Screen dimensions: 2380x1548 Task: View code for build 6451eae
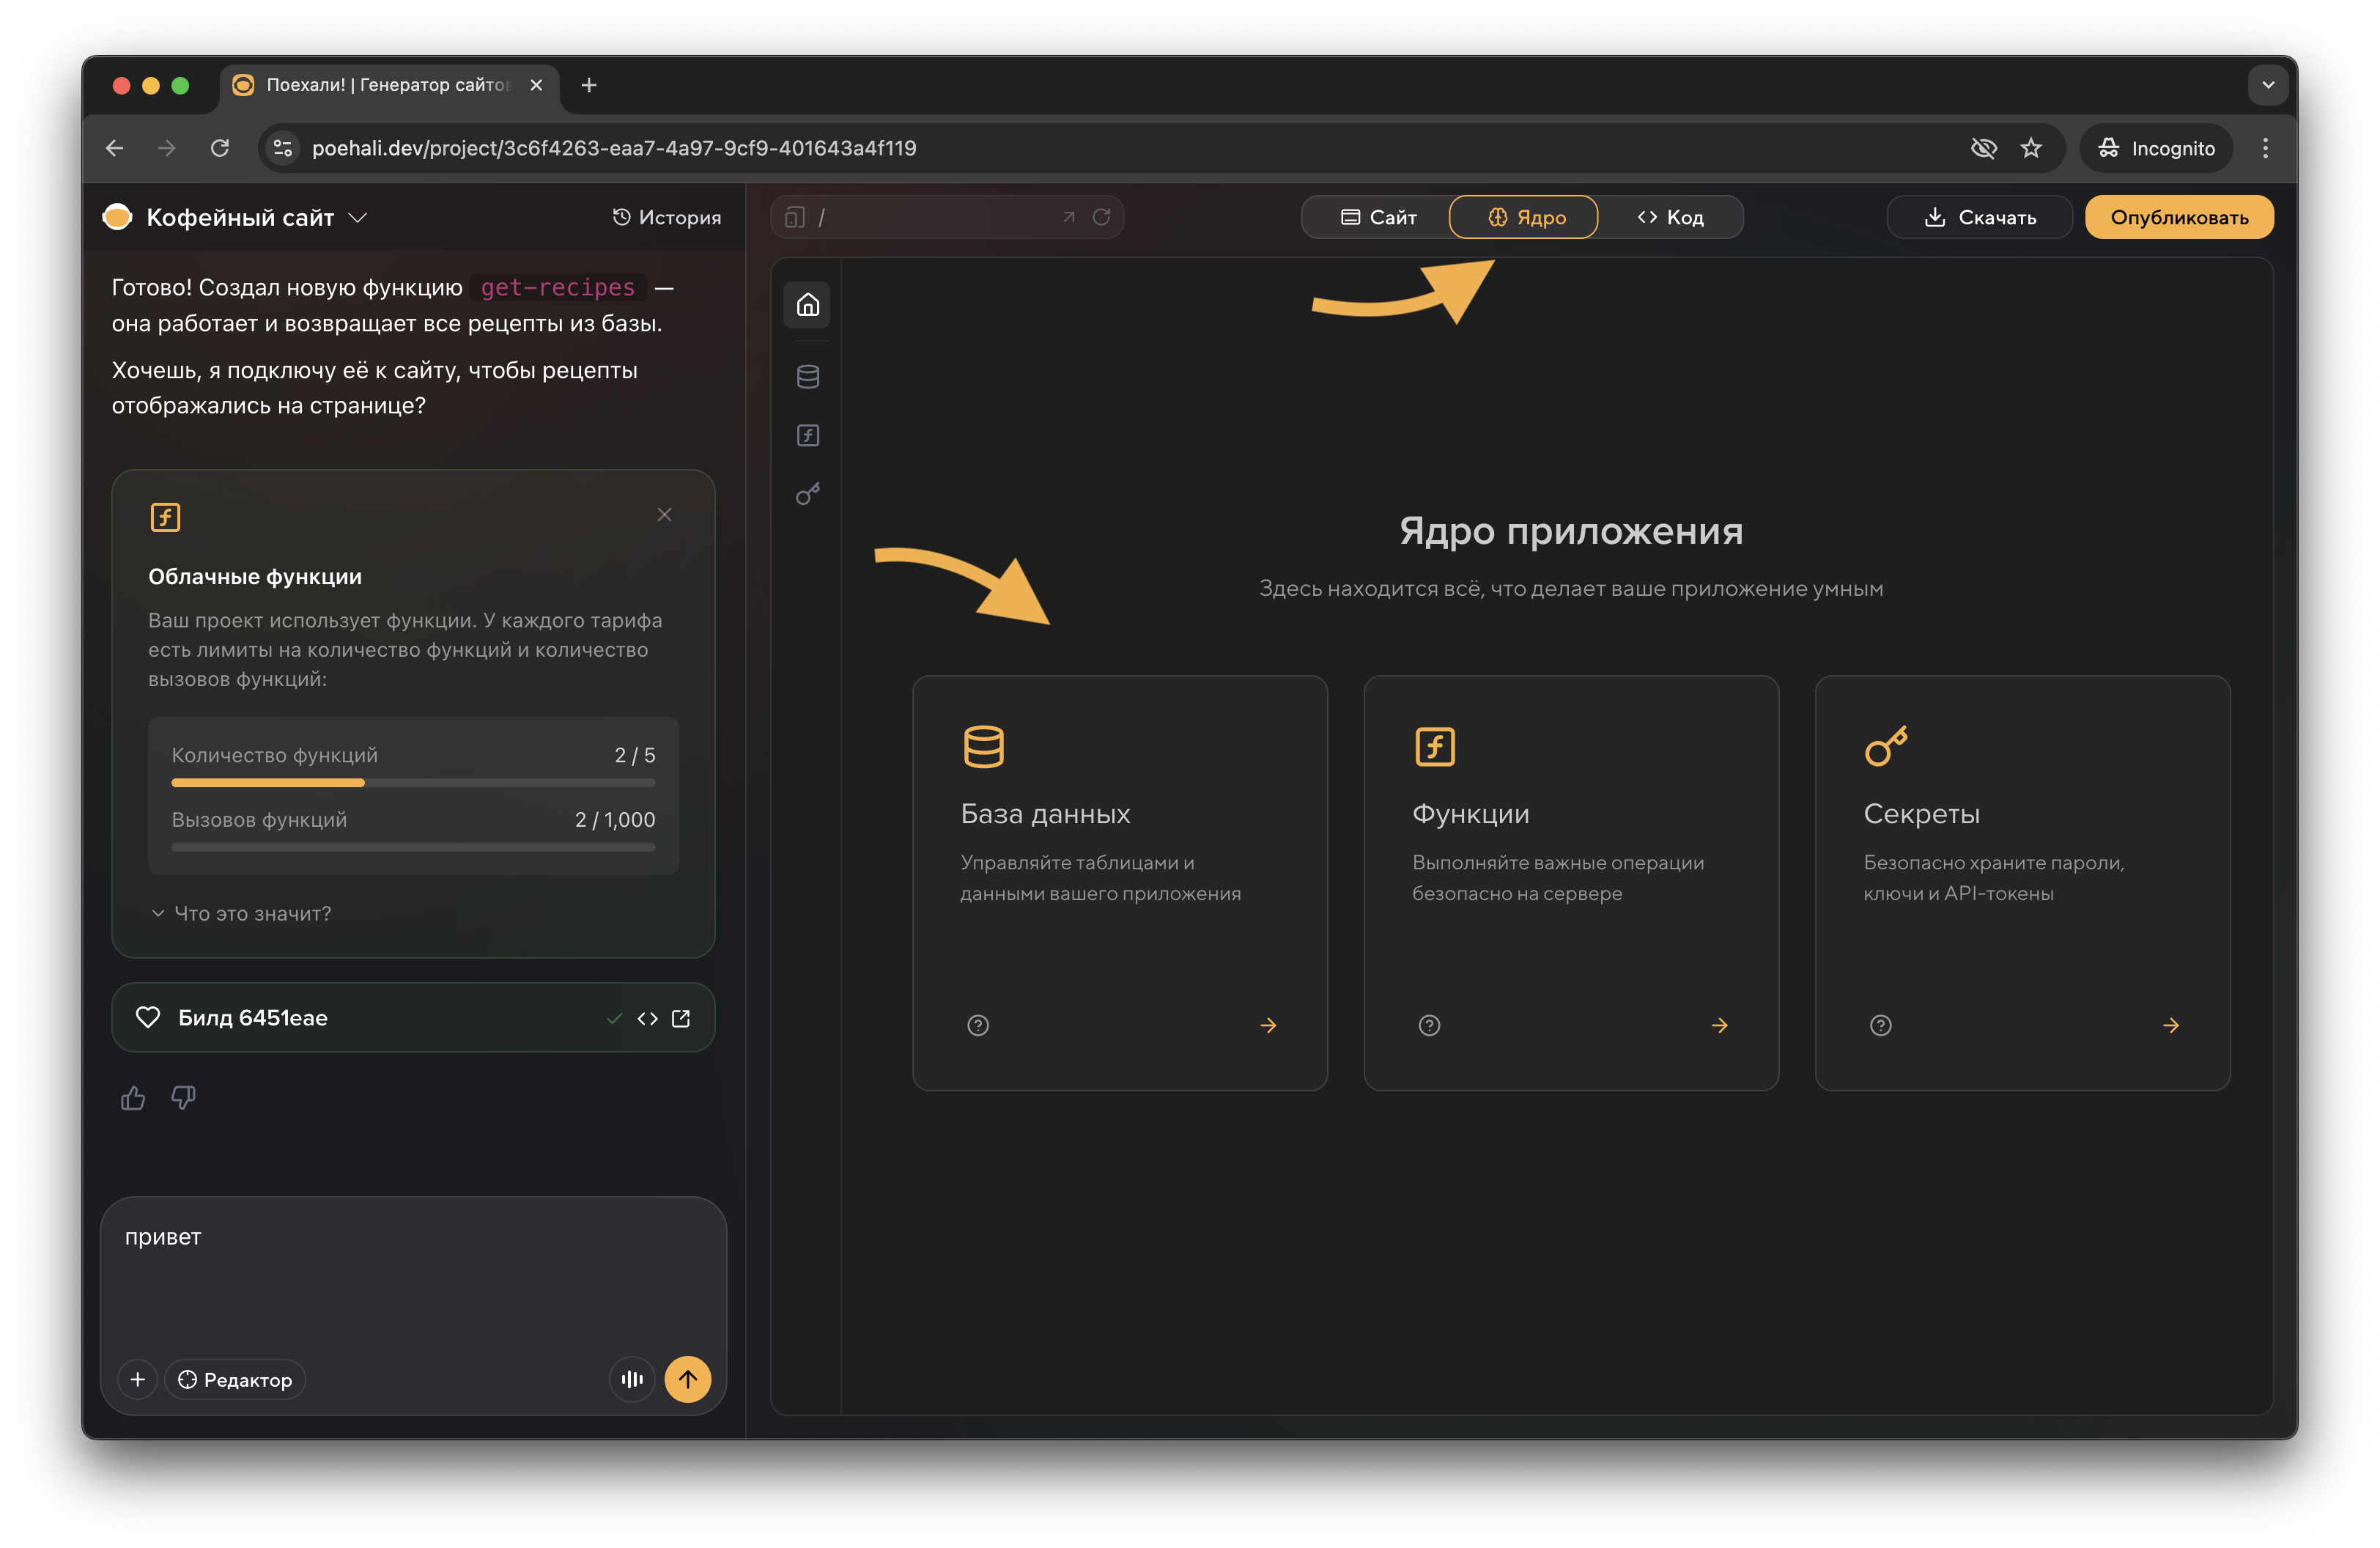(x=647, y=1018)
